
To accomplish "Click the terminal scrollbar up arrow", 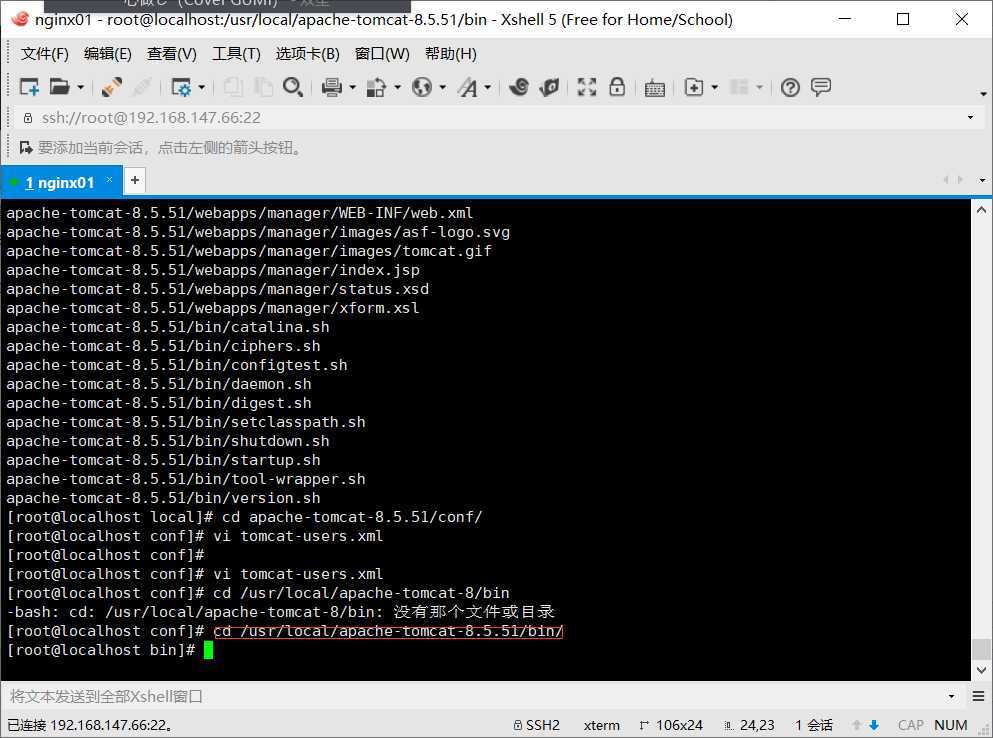I will pyautogui.click(x=981, y=210).
